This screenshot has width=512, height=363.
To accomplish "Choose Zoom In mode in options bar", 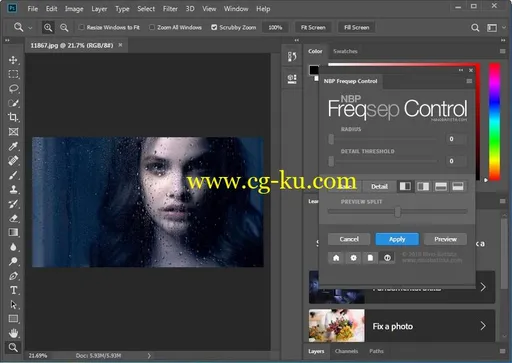I will click(48, 27).
